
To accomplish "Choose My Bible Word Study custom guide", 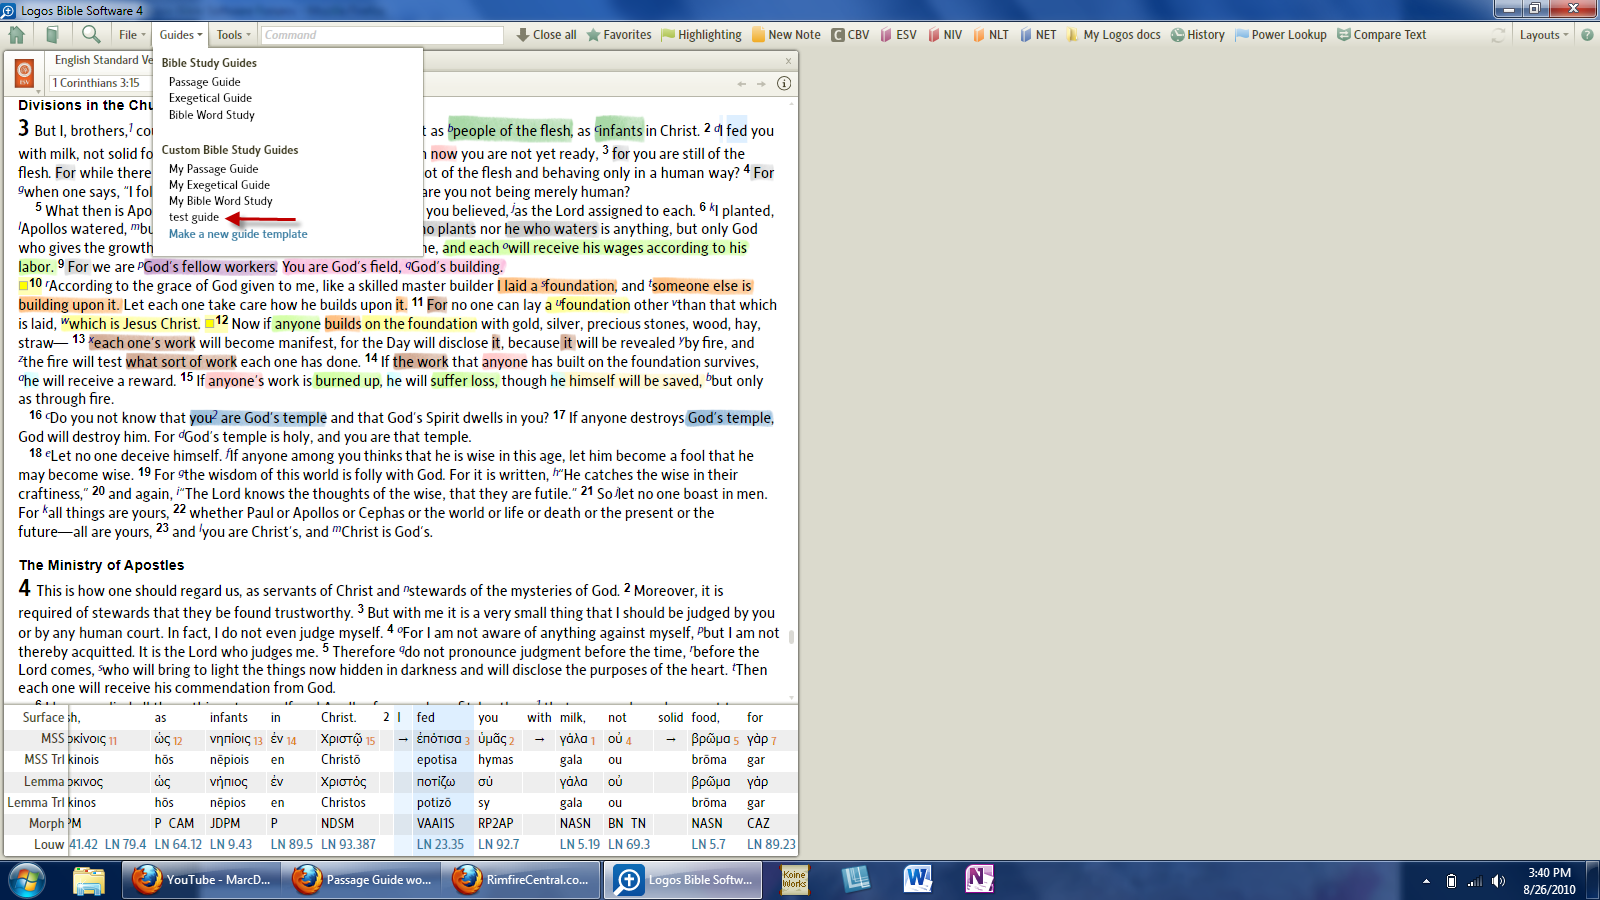I will [220, 201].
